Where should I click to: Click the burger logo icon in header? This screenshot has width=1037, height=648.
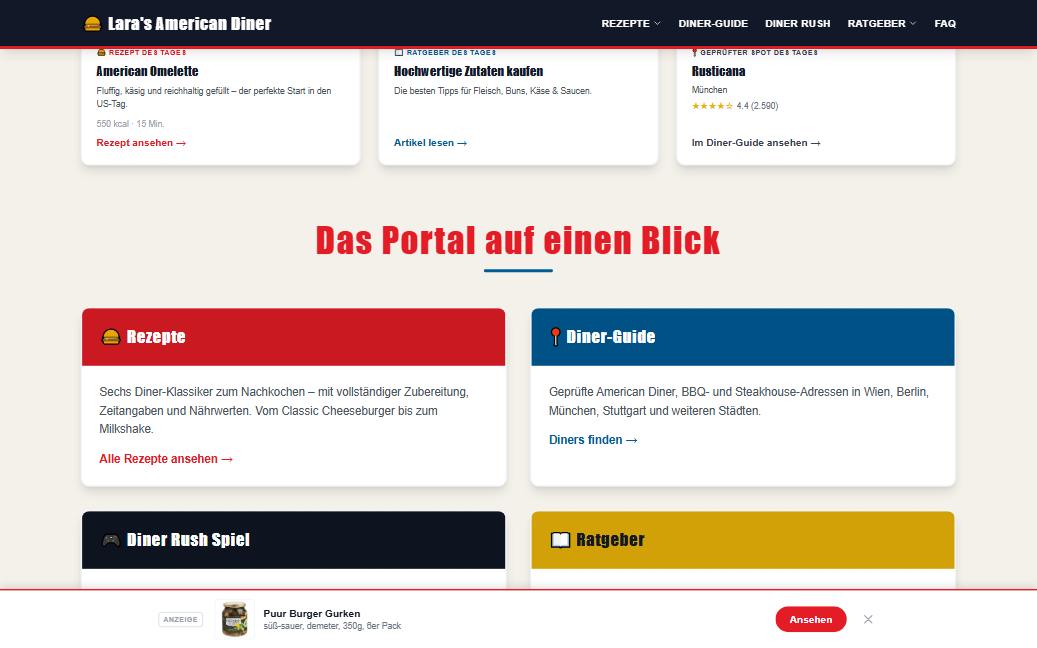click(93, 24)
